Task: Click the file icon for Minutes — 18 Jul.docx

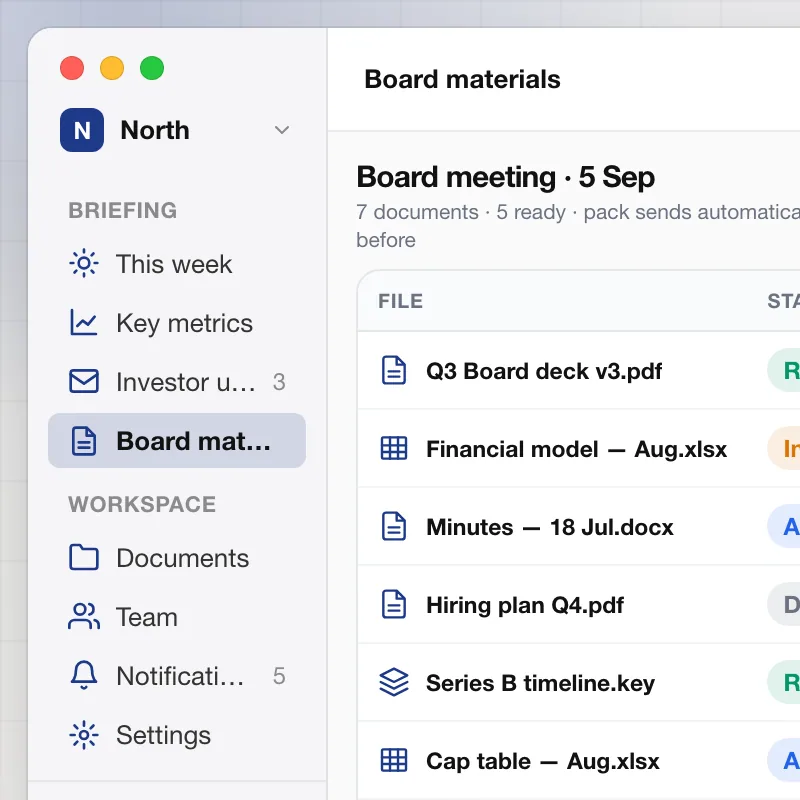Action: [x=394, y=527]
